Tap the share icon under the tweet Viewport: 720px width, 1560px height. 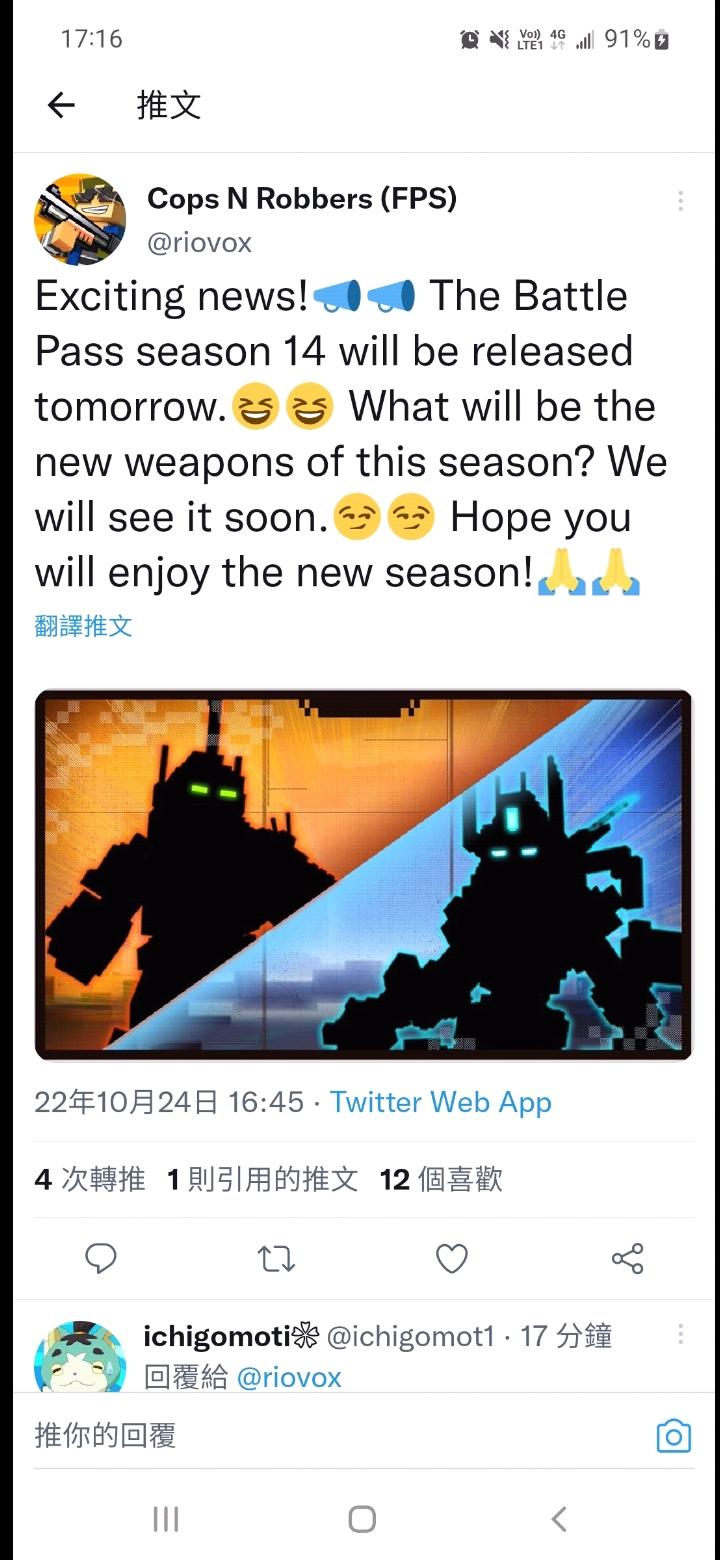(627, 1258)
